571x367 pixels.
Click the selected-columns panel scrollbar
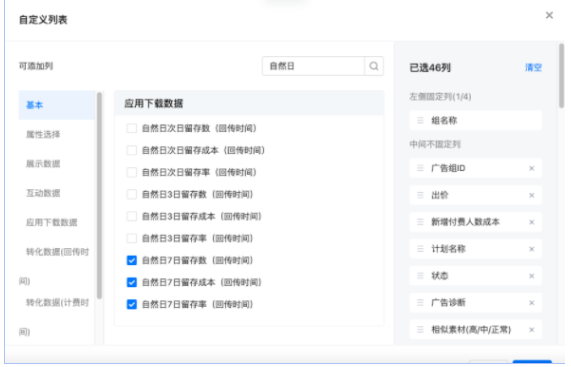tap(561, 76)
